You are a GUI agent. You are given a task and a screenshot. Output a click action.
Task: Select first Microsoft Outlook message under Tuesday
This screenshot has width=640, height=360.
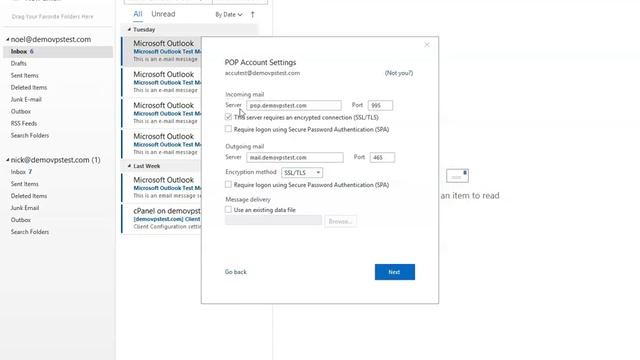(162, 51)
